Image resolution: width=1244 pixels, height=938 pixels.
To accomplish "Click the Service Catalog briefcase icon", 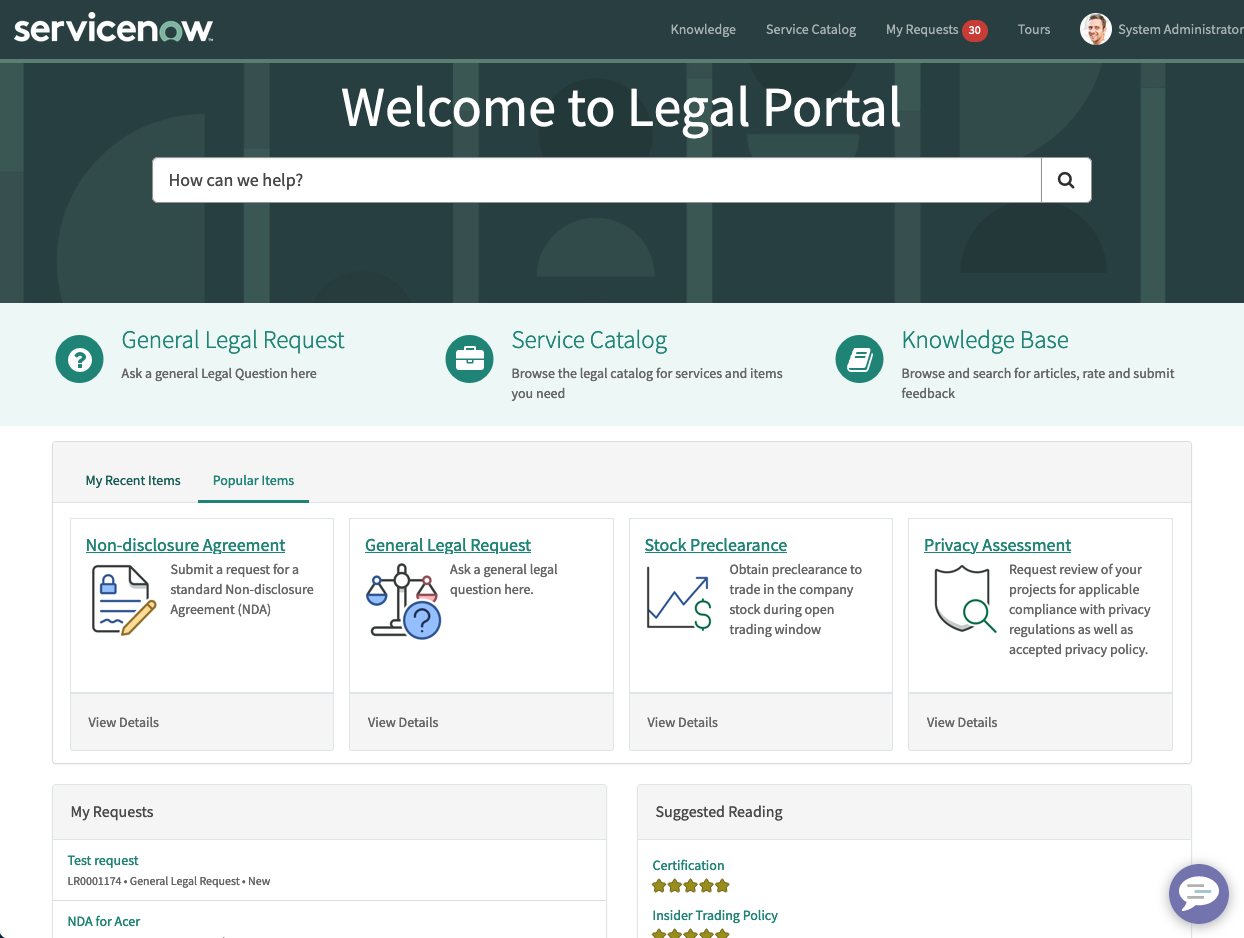I will [x=469, y=359].
